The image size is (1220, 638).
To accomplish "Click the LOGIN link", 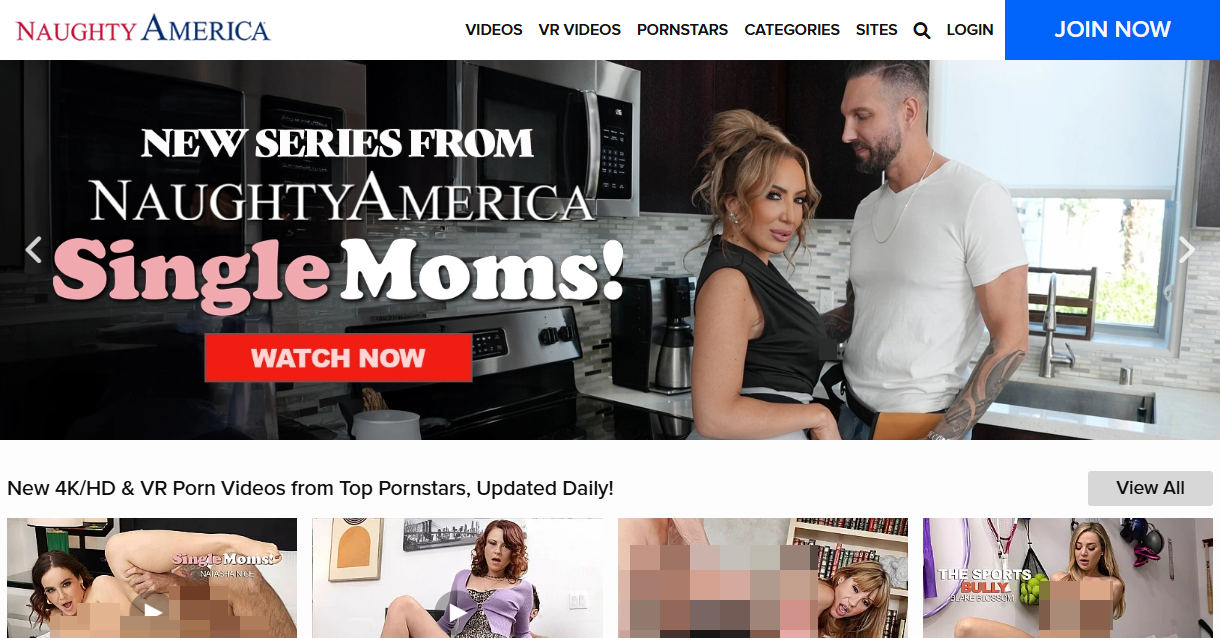I will (x=970, y=30).
